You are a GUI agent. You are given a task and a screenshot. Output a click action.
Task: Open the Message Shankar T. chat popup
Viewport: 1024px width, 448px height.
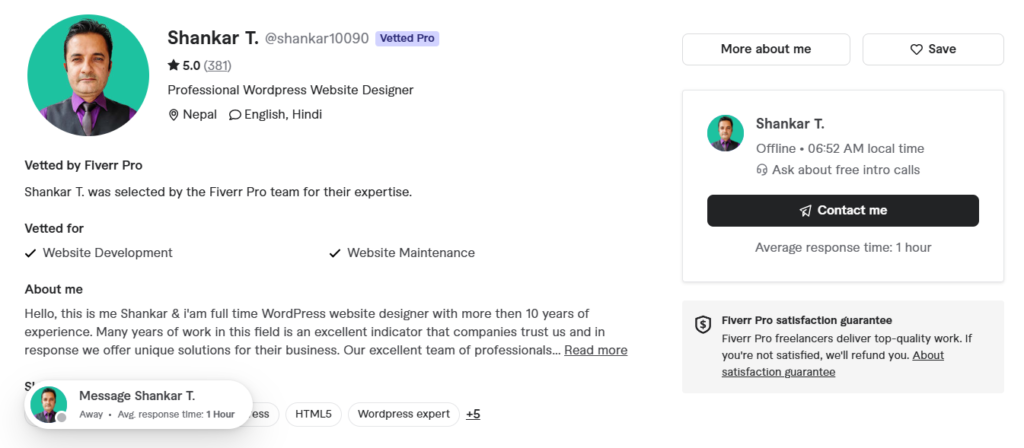click(138, 404)
